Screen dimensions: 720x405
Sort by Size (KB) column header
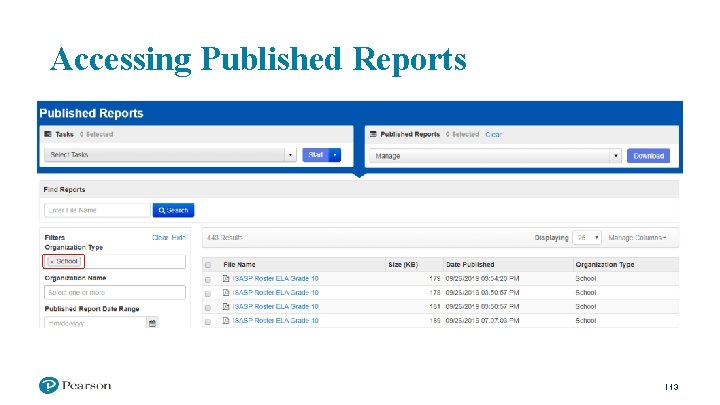coord(403,264)
